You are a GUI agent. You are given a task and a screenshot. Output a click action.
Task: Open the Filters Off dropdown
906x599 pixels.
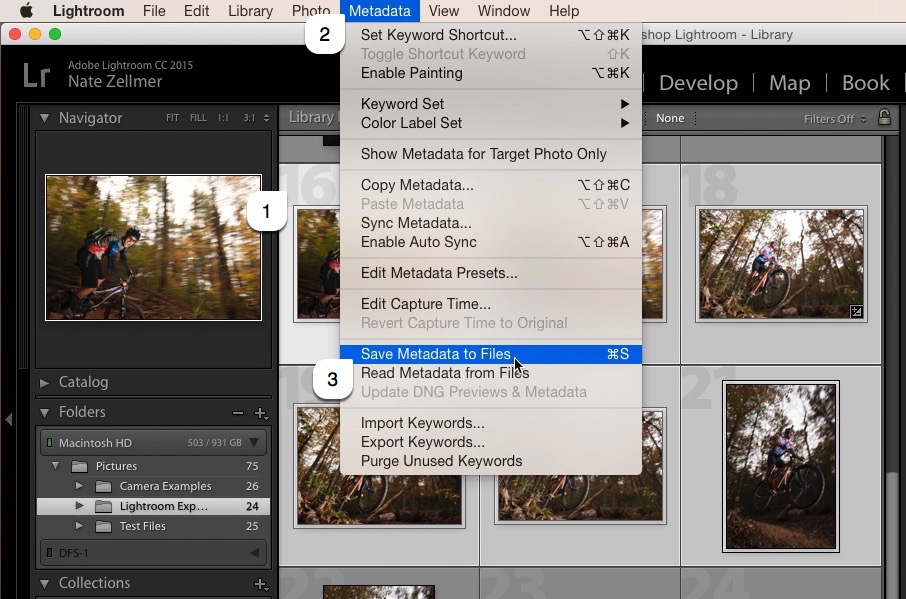click(x=835, y=119)
